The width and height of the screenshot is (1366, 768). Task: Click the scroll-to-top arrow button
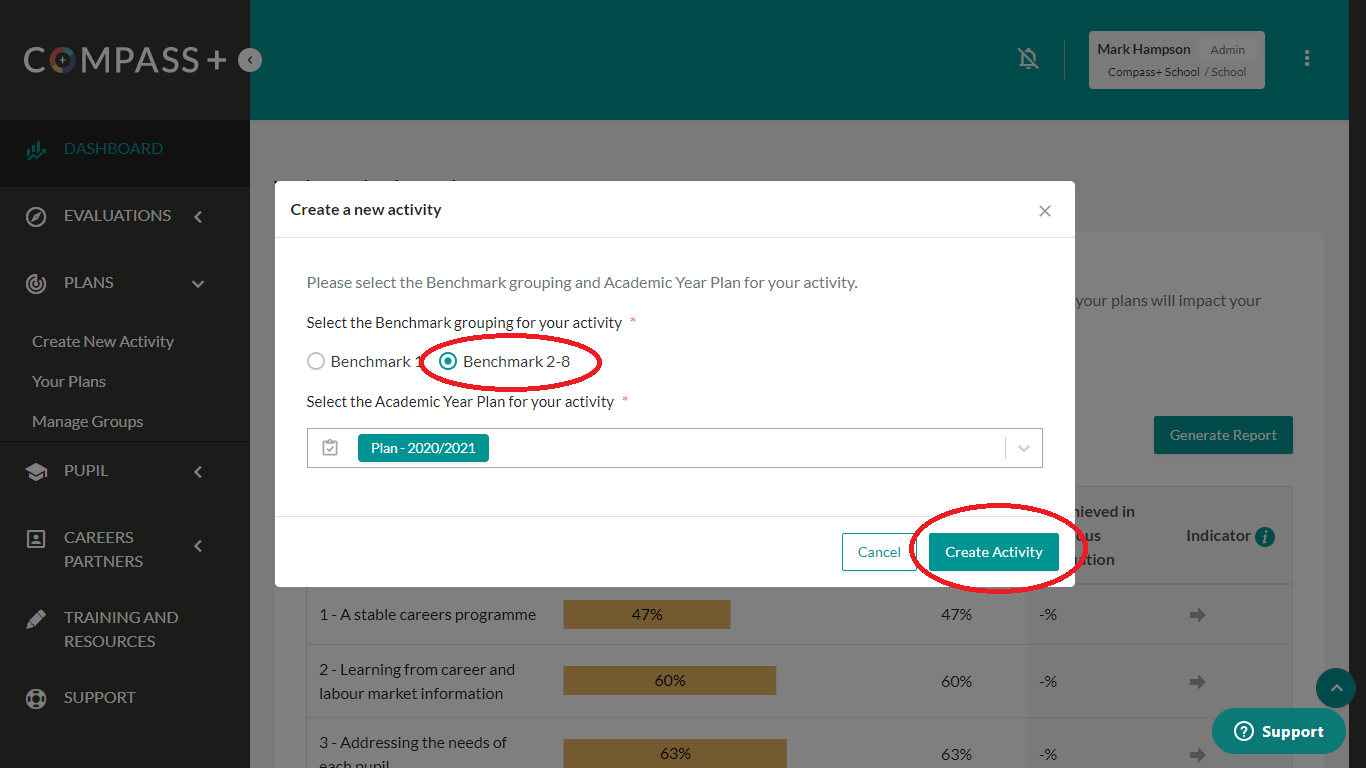pyautogui.click(x=1335, y=688)
